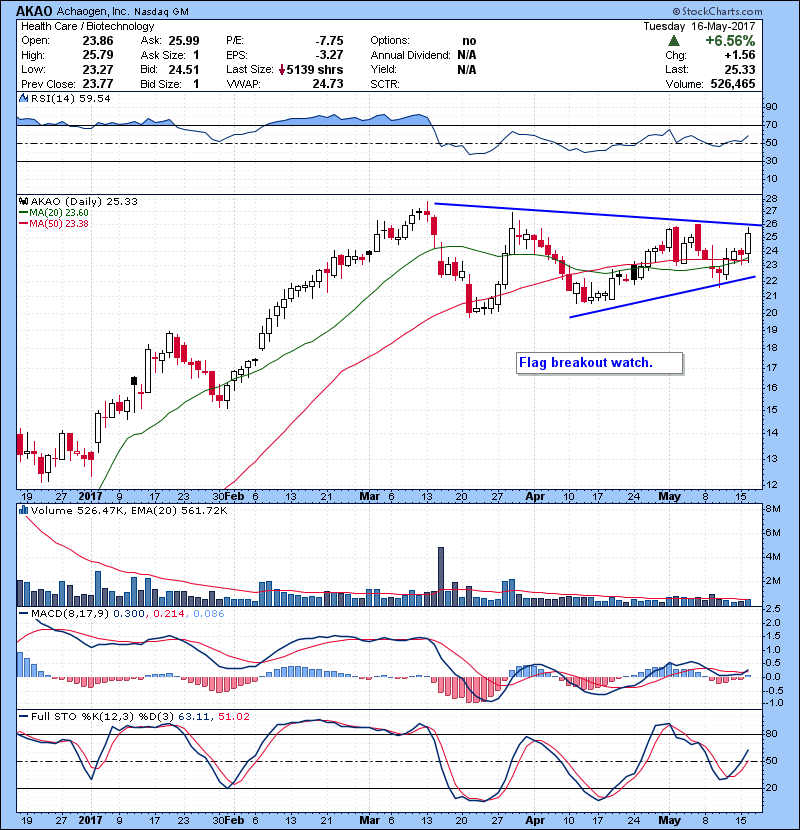Click the Nasdaq GM exchange label

[161, 12]
